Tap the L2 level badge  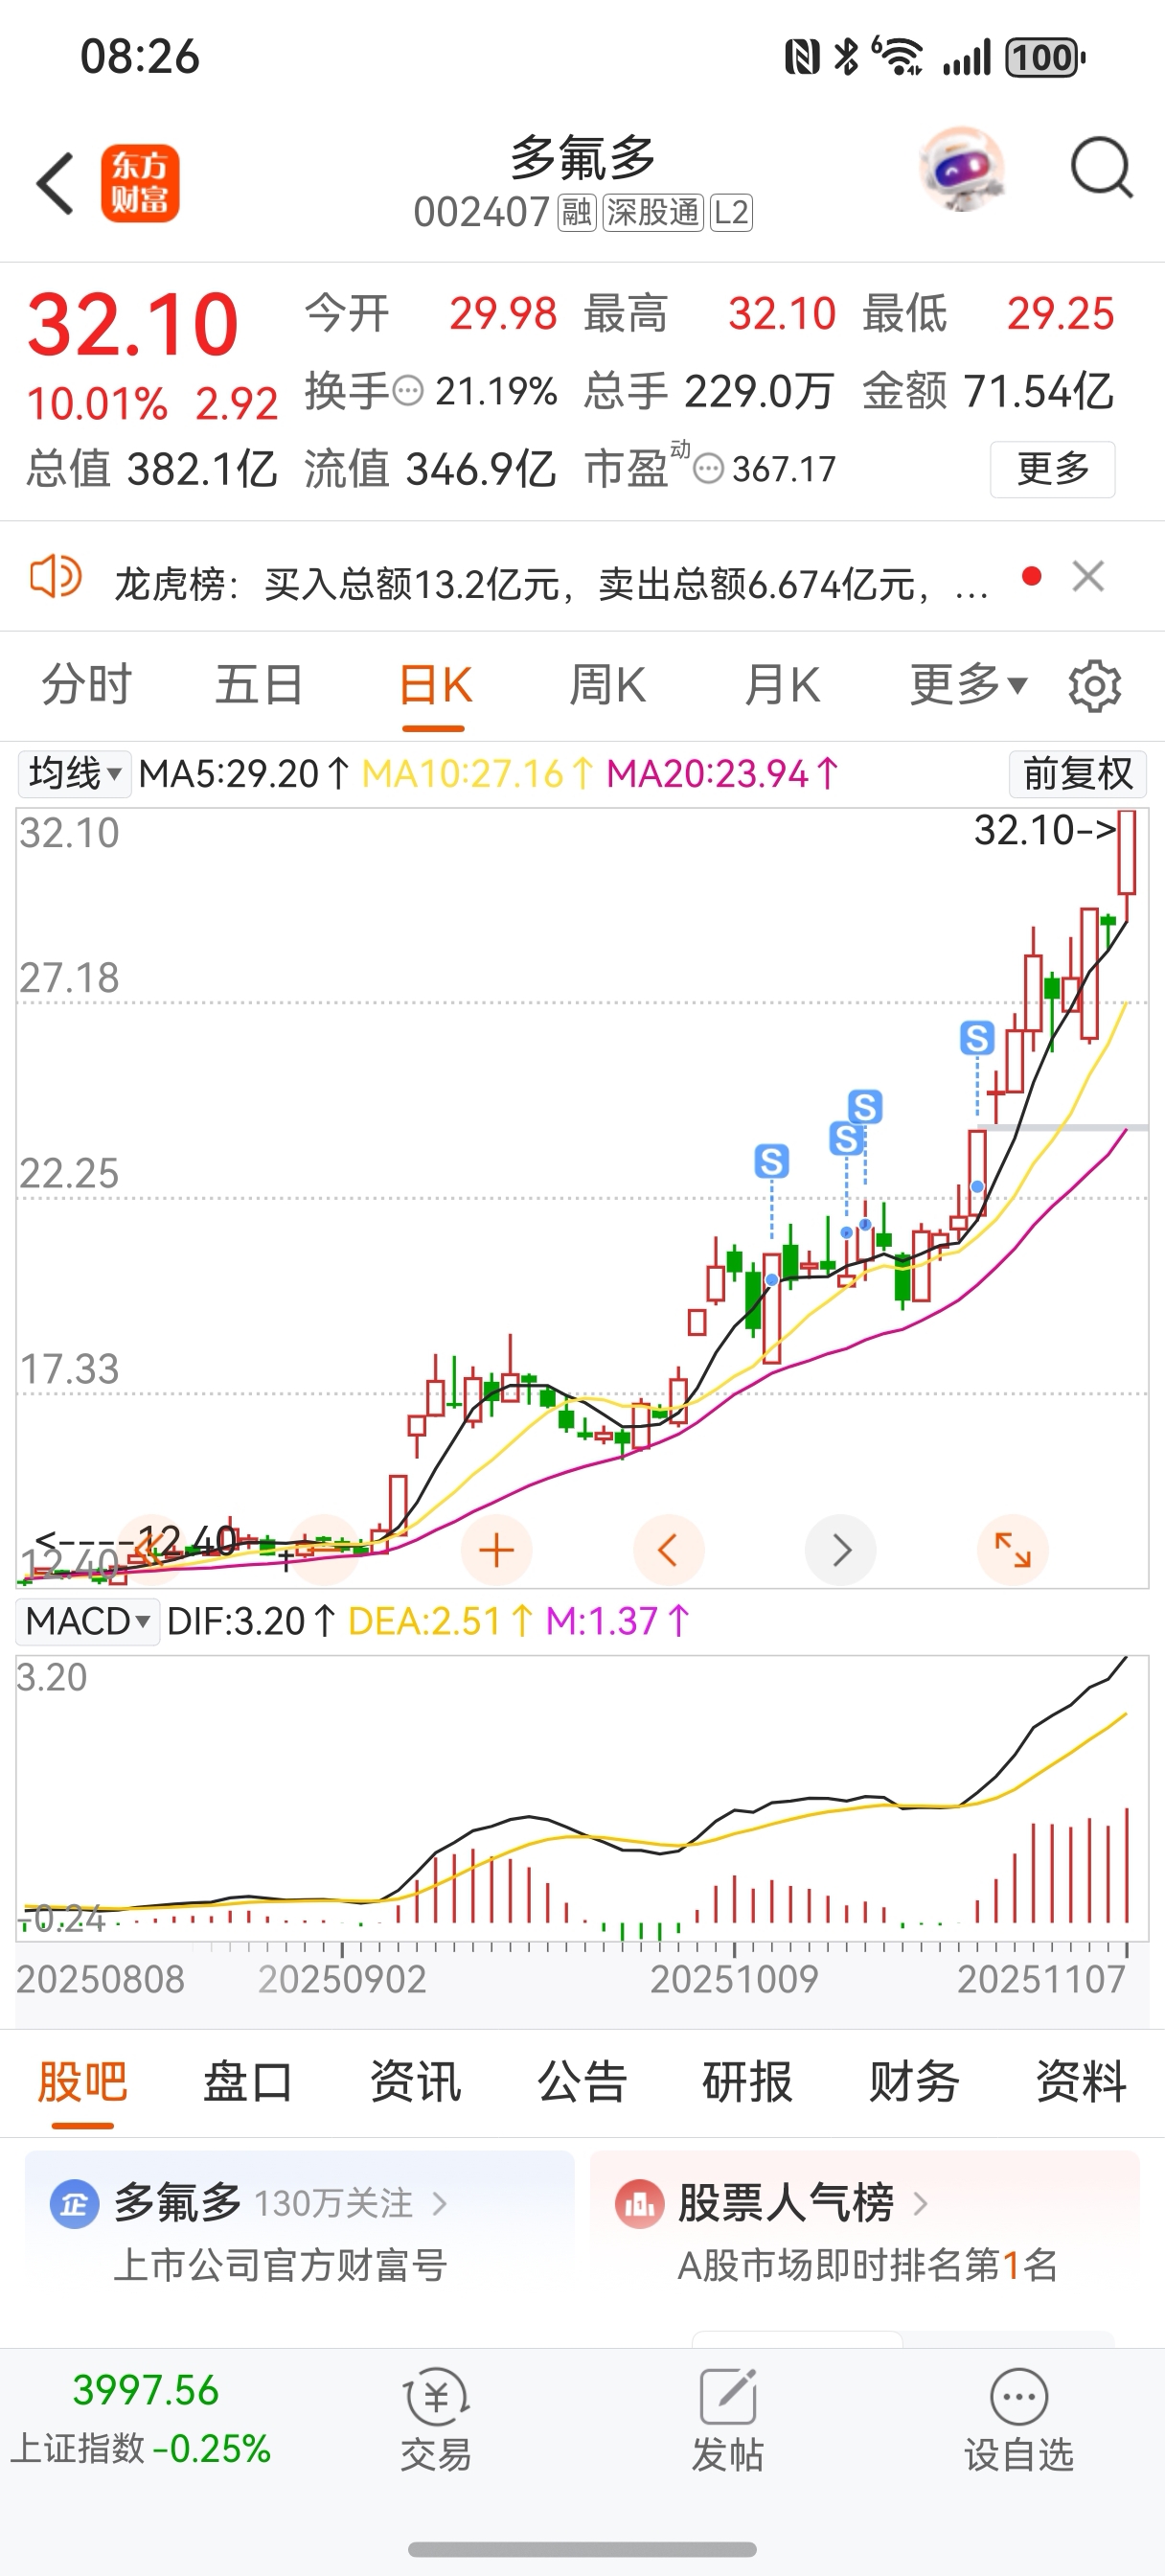point(731,213)
